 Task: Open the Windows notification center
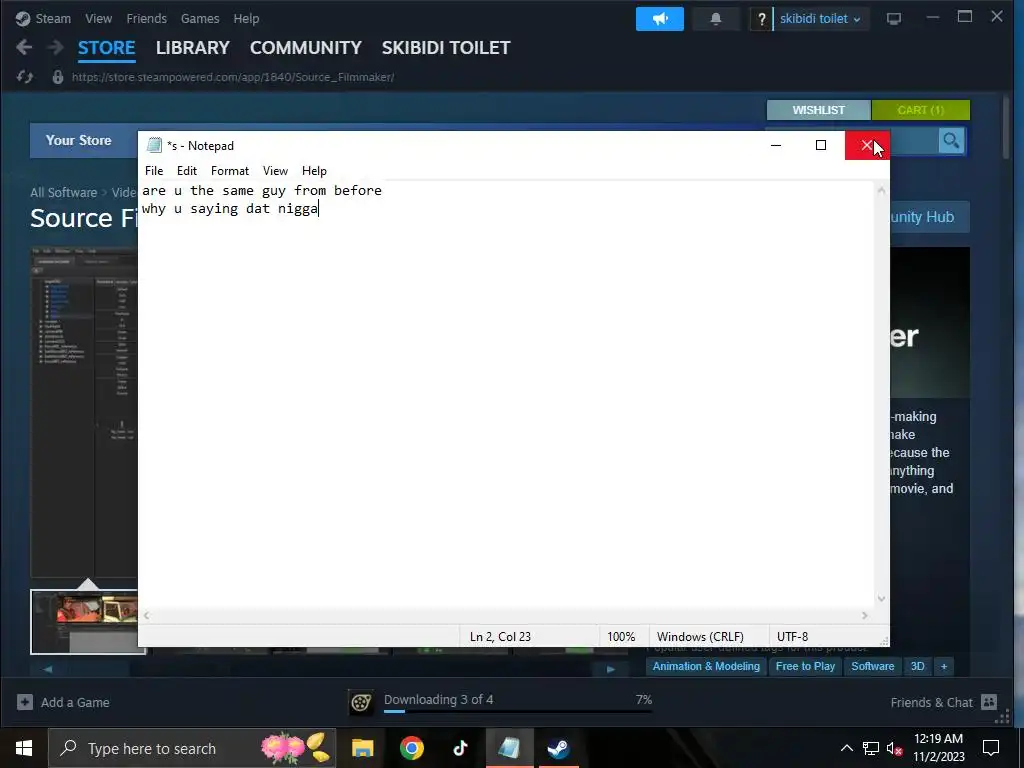pos(991,748)
